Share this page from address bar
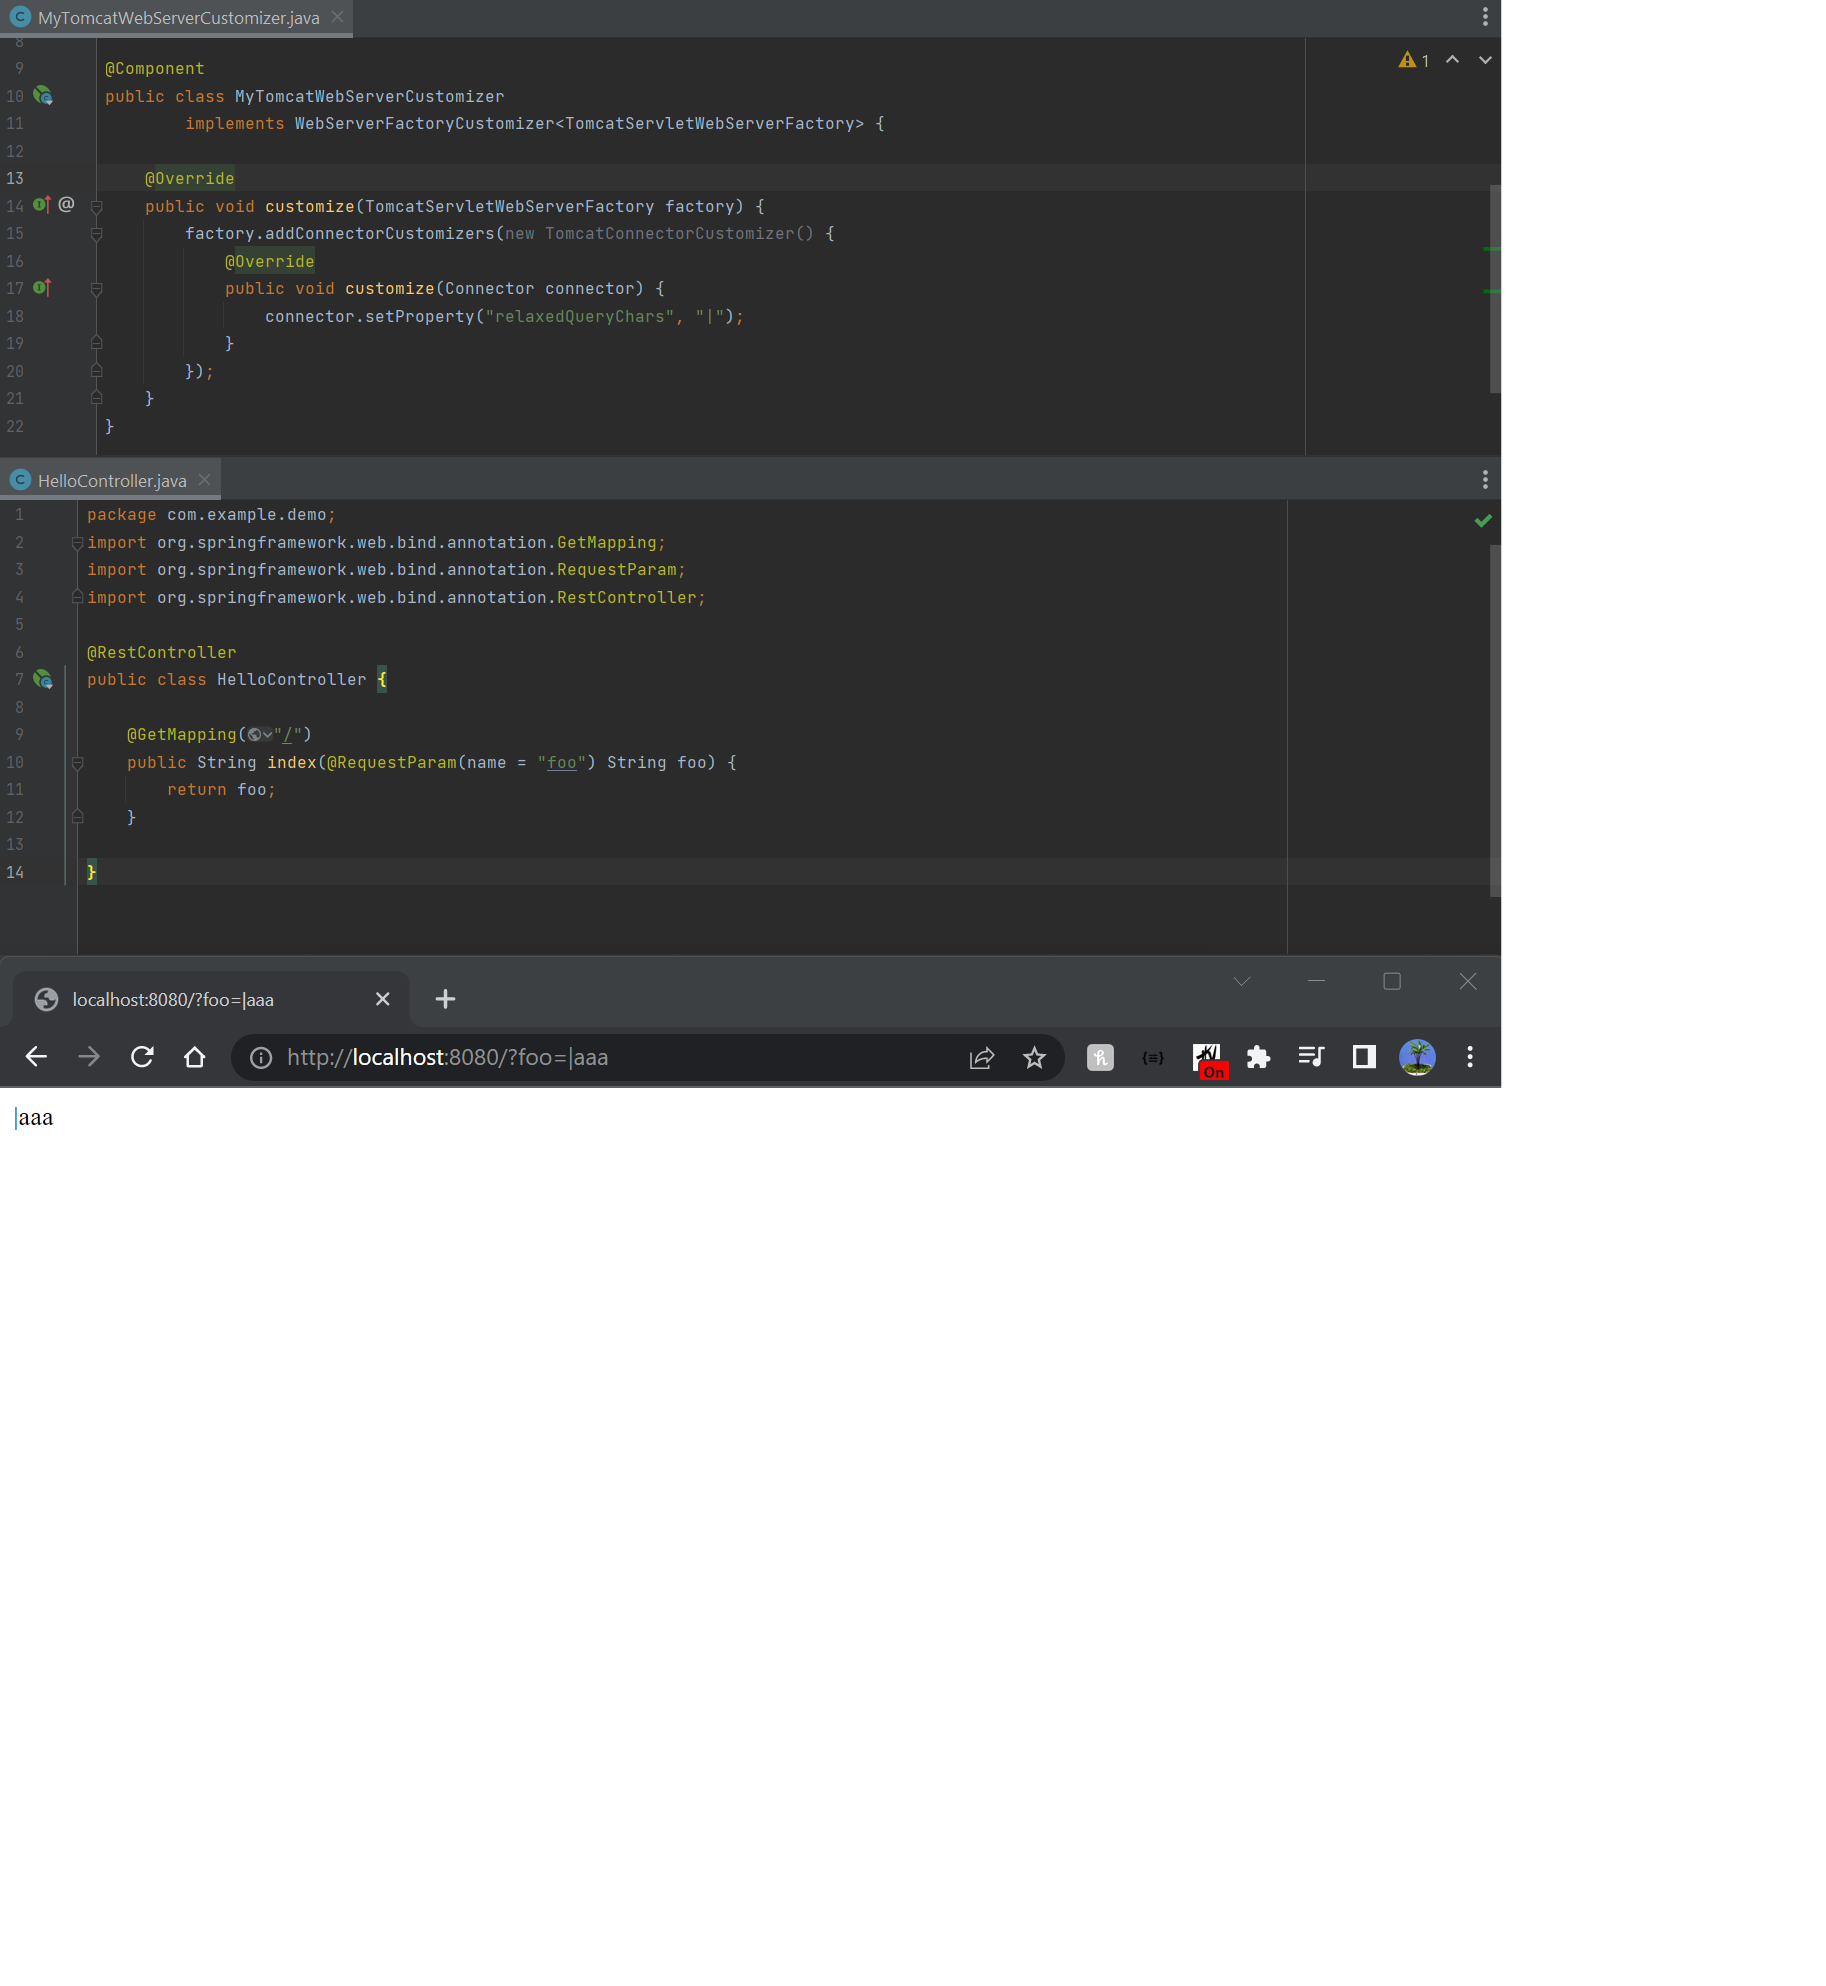Viewport: 1826px width, 1986px height. tap(982, 1058)
